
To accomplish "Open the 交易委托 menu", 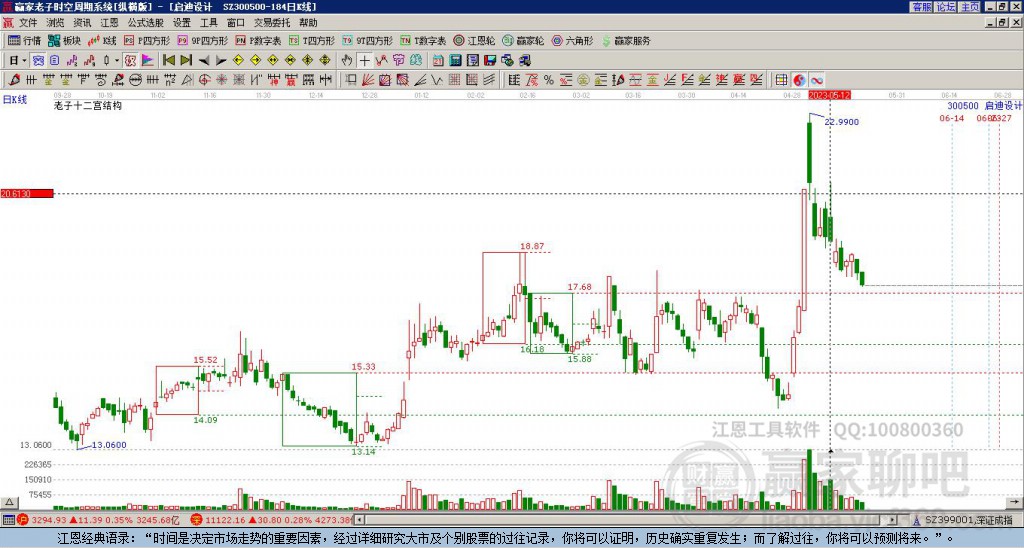I will [x=272, y=23].
